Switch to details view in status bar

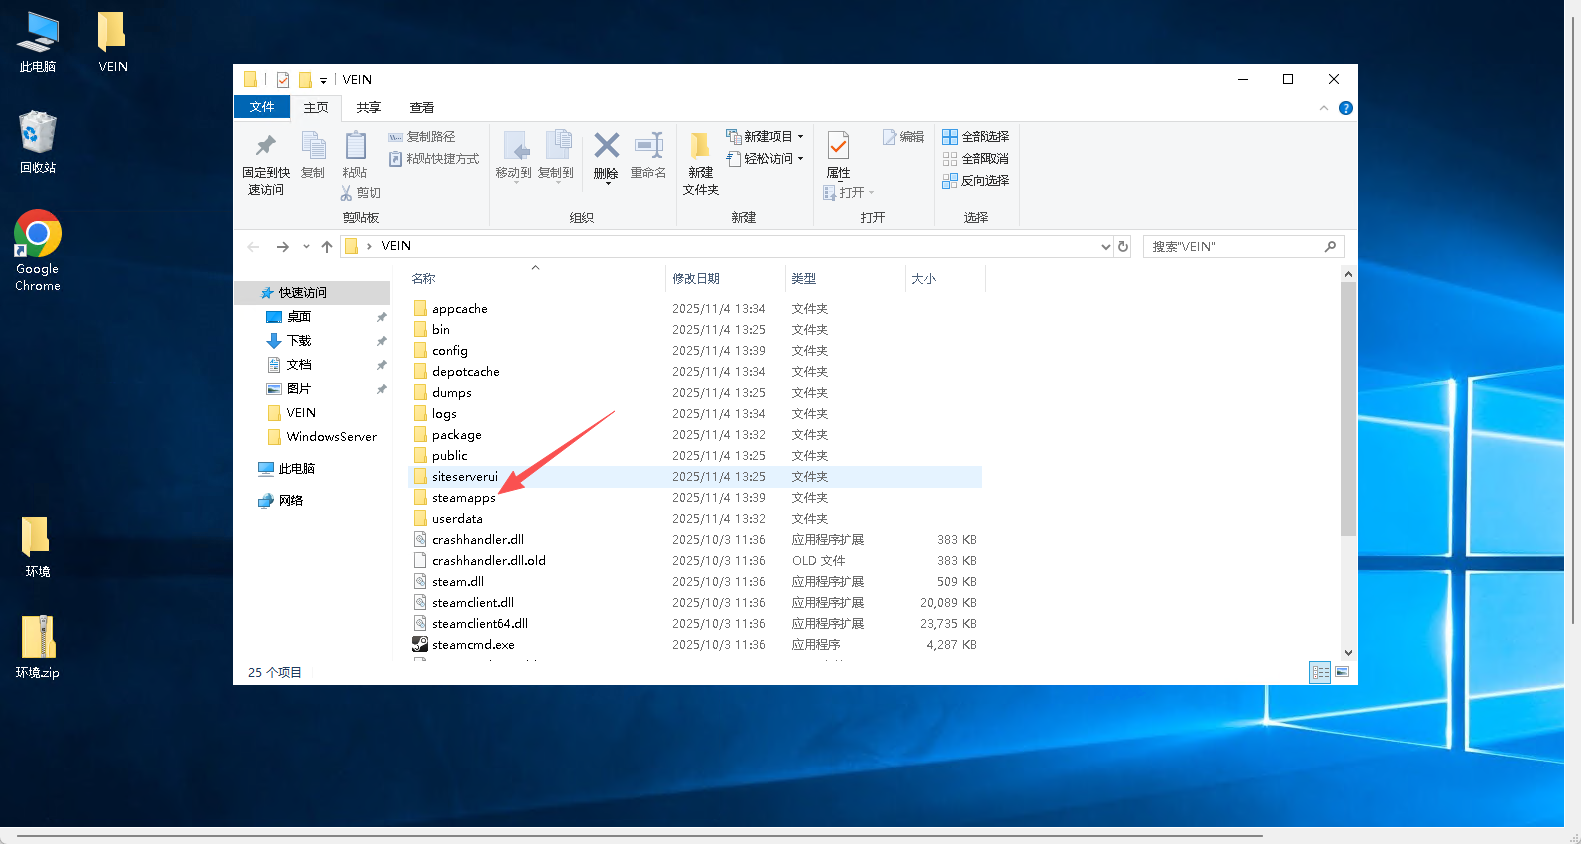click(1320, 673)
